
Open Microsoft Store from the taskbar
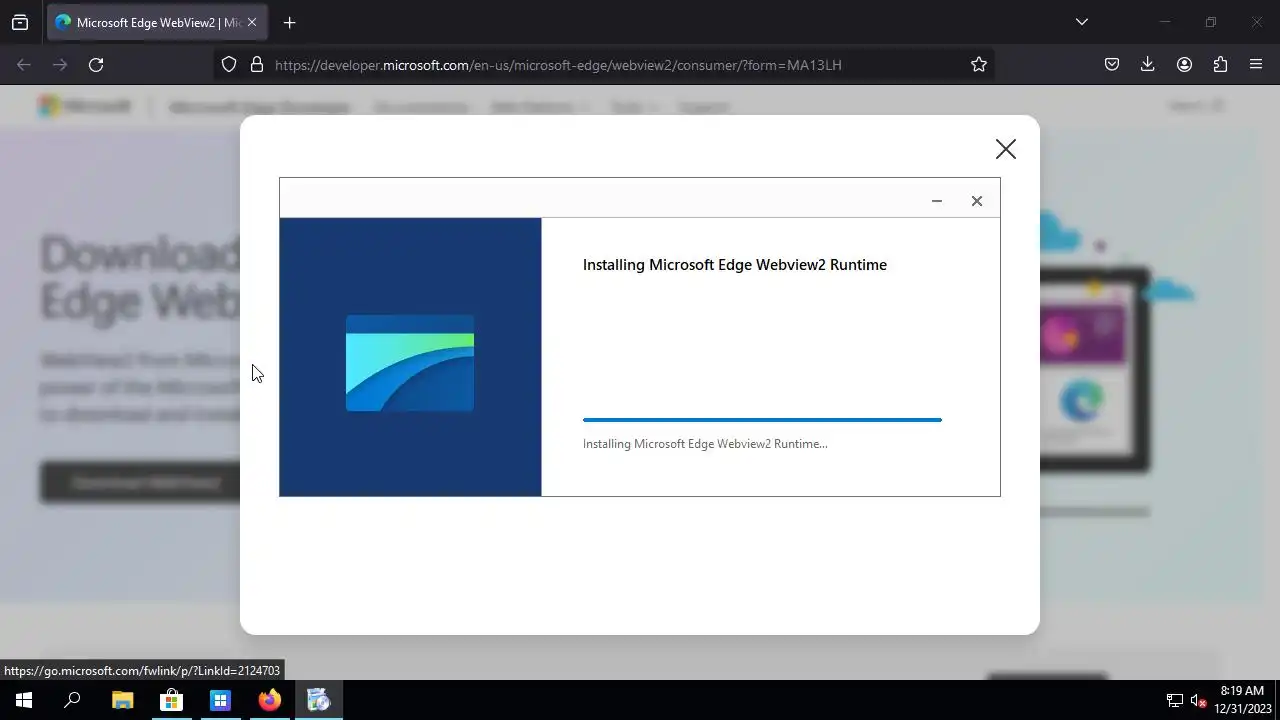pos(171,700)
